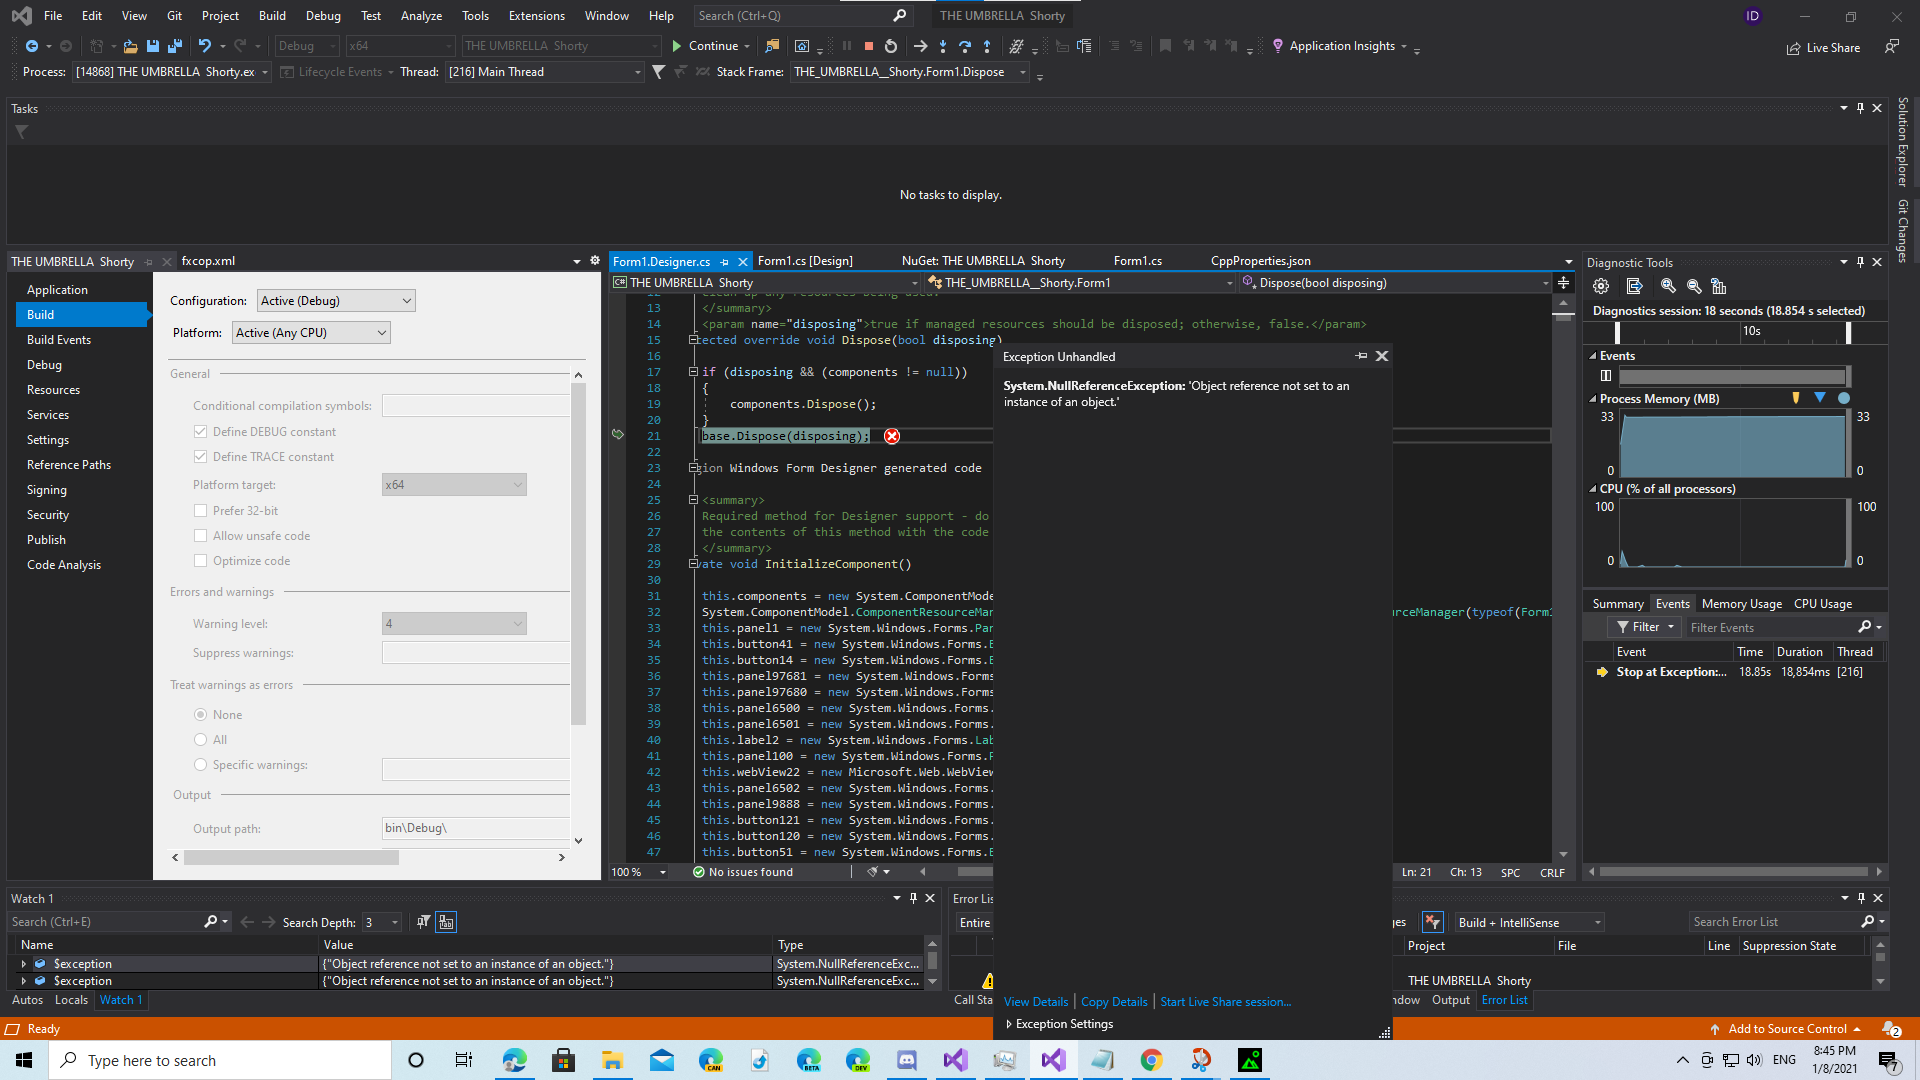The image size is (1920, 1080).
Task: Click the red Stop Debugging button
Action: [x=868, y=46]
